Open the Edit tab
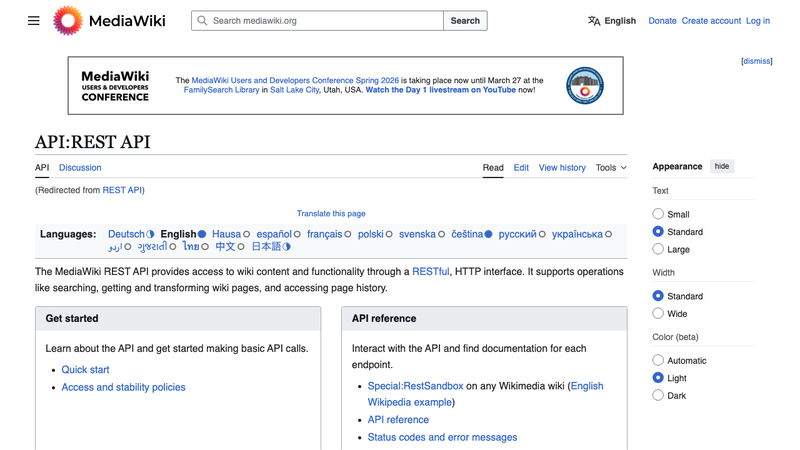Screen dimensions: 800x450 click(521, 168)
